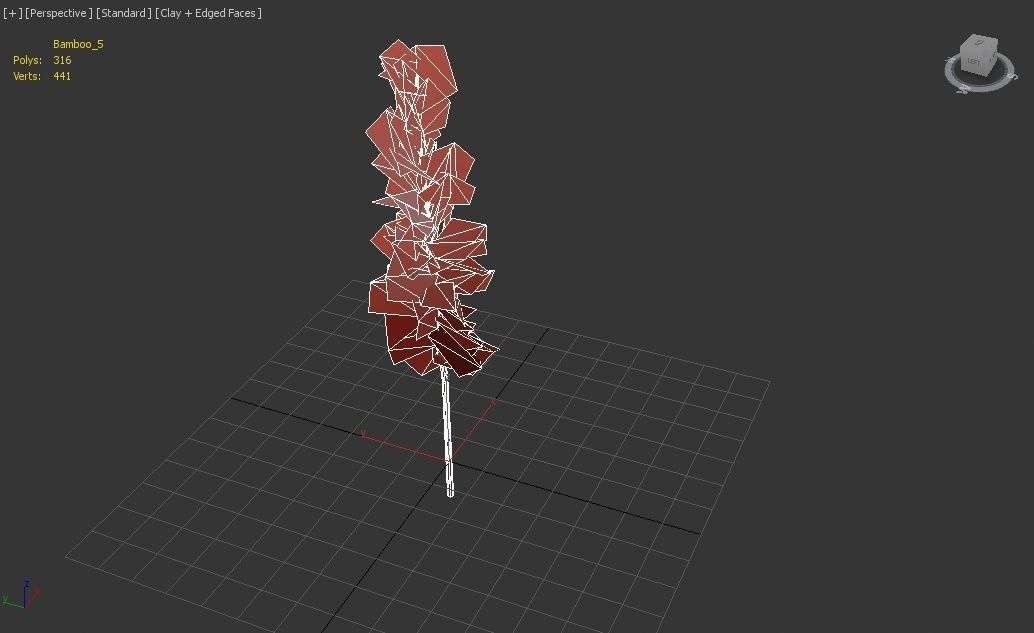Click the Bamboo_5 object name text

pyautogui.click(x=78, y=44)
